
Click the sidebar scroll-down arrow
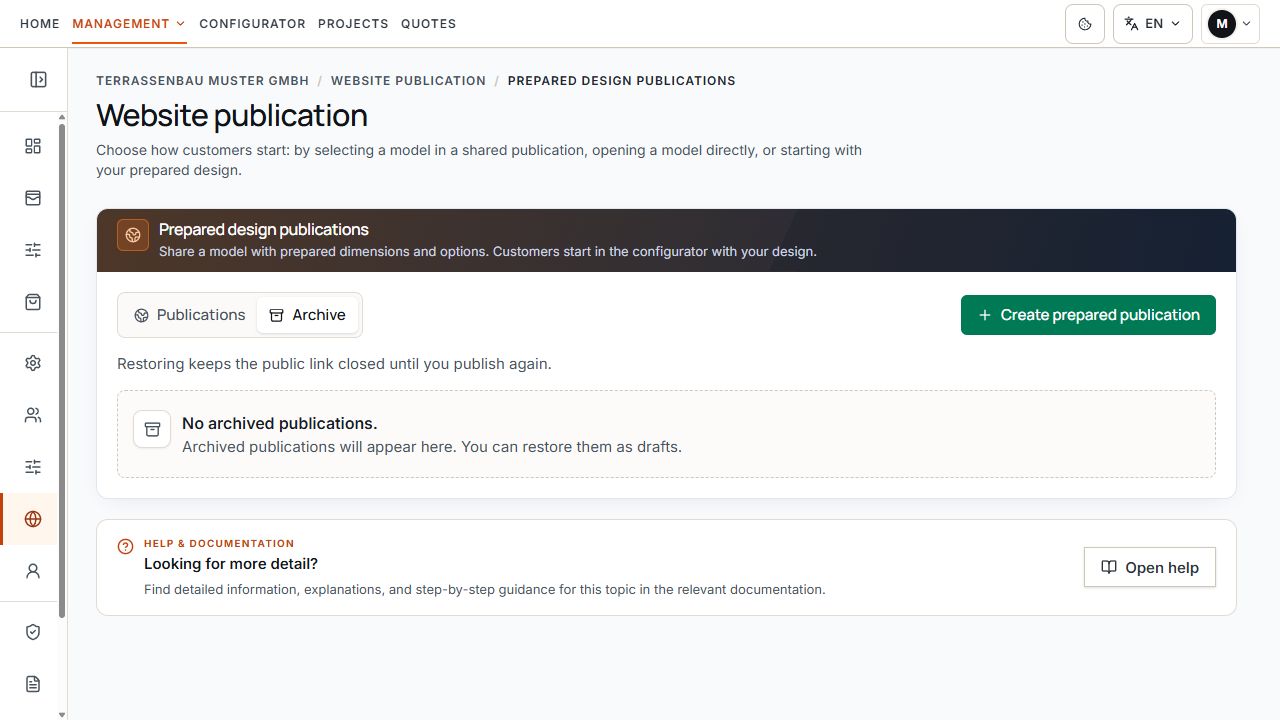[x=62, y=714]
